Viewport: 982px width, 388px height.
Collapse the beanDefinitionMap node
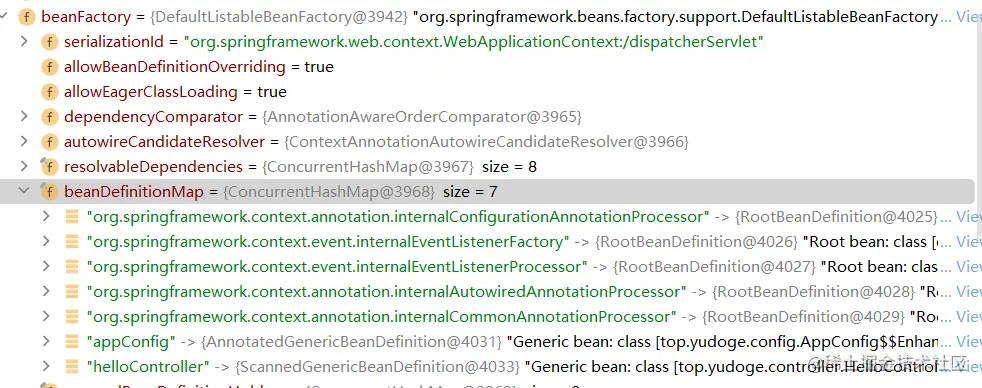(x=24, y=191)
